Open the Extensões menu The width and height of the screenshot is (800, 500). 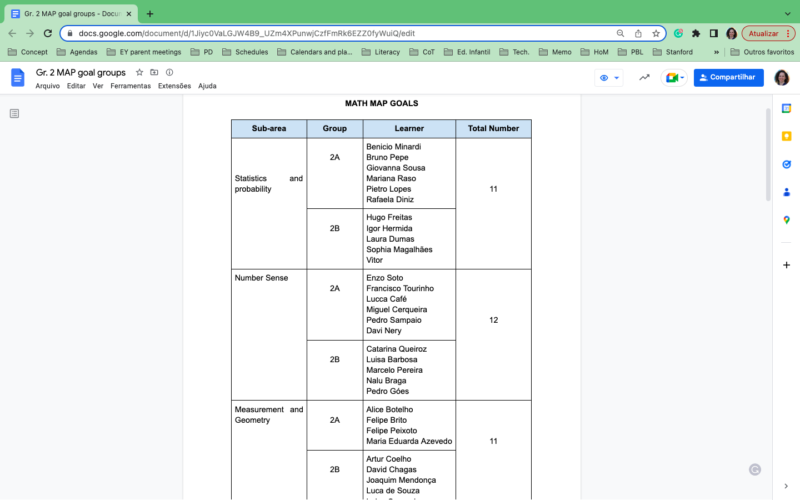click(174, 86)
